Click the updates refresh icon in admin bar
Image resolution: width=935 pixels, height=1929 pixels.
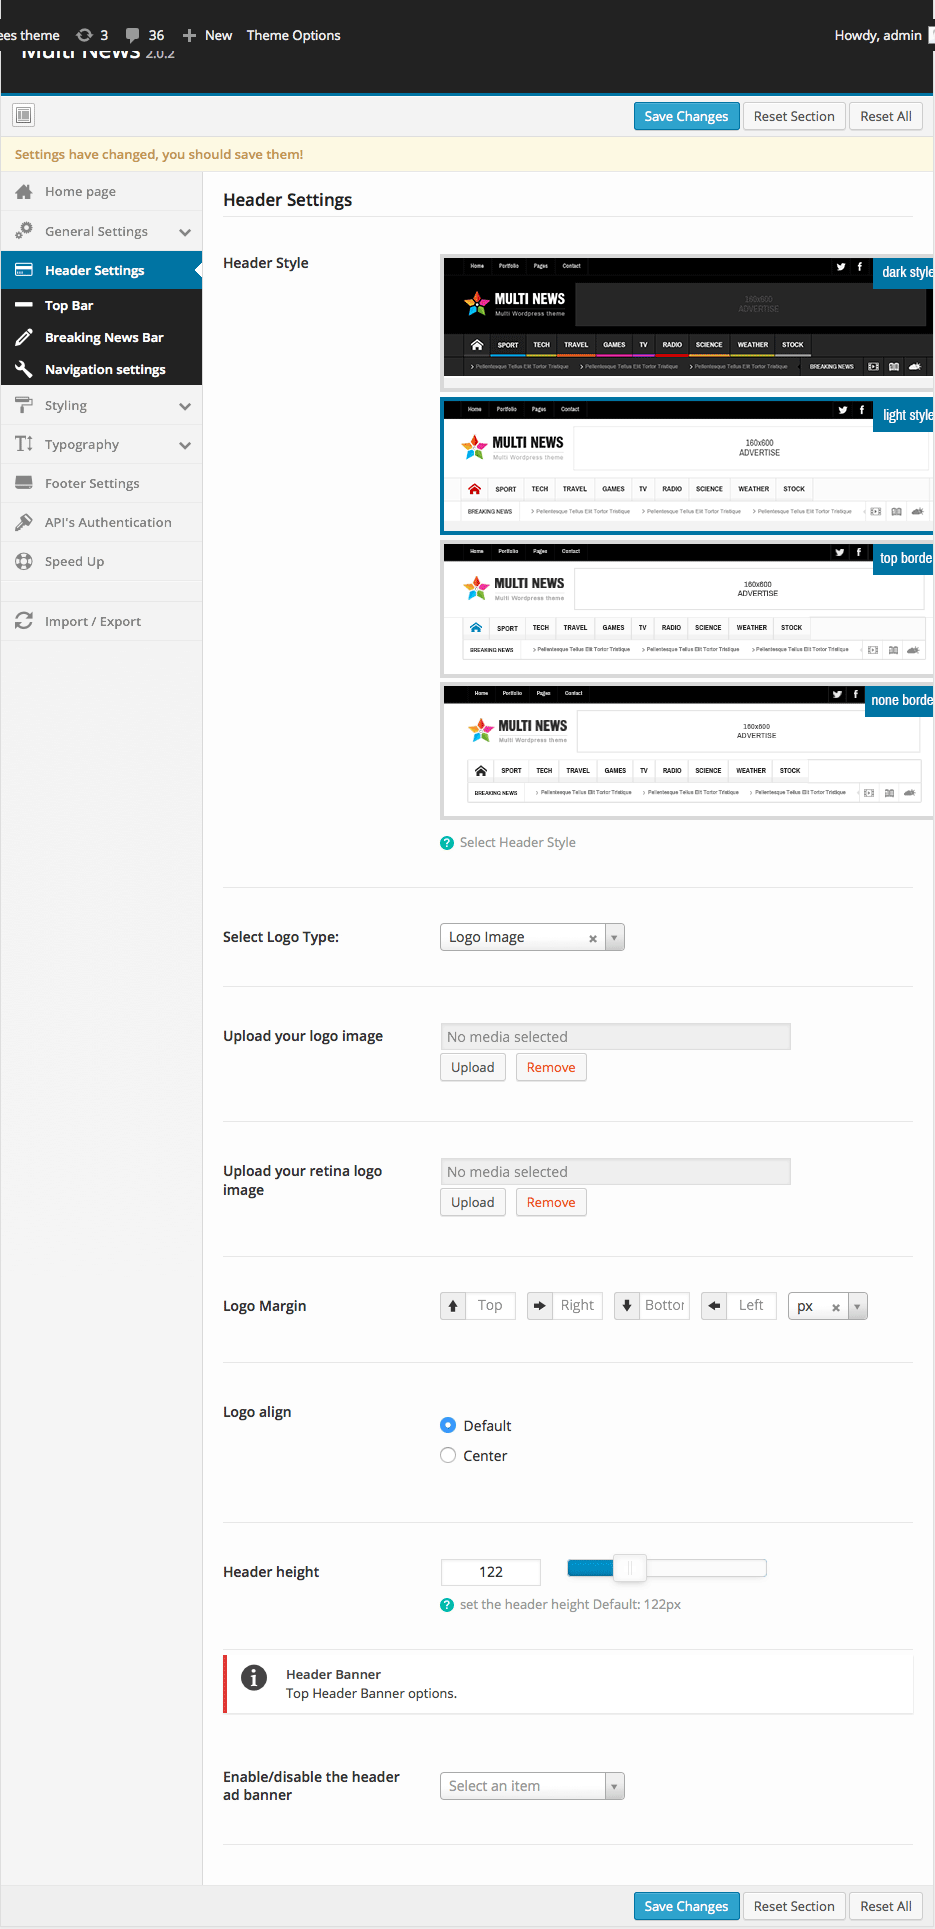tap(84, 35)
